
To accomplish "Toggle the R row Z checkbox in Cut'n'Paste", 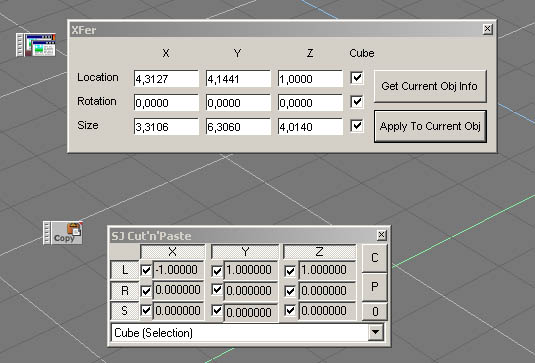I will [x=290, y=291].
